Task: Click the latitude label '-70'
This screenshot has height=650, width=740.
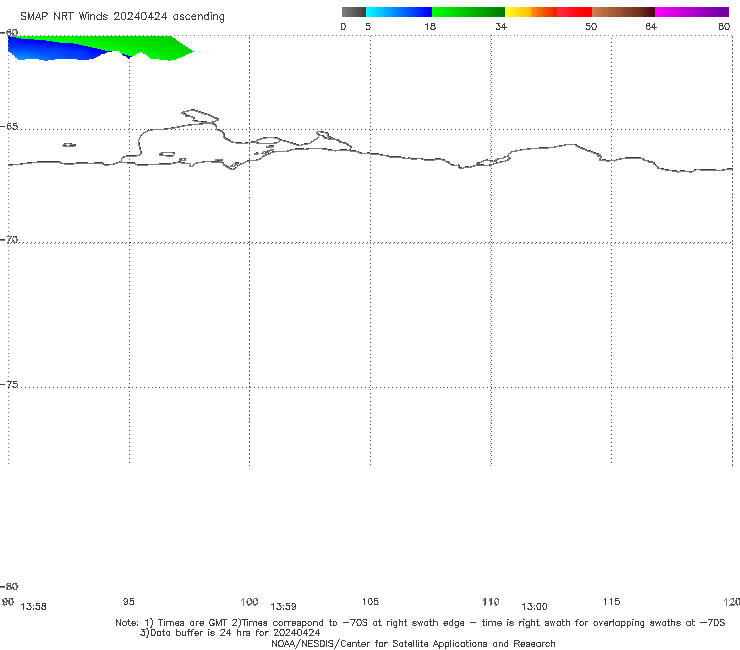Action: click(x=9, y=240)
